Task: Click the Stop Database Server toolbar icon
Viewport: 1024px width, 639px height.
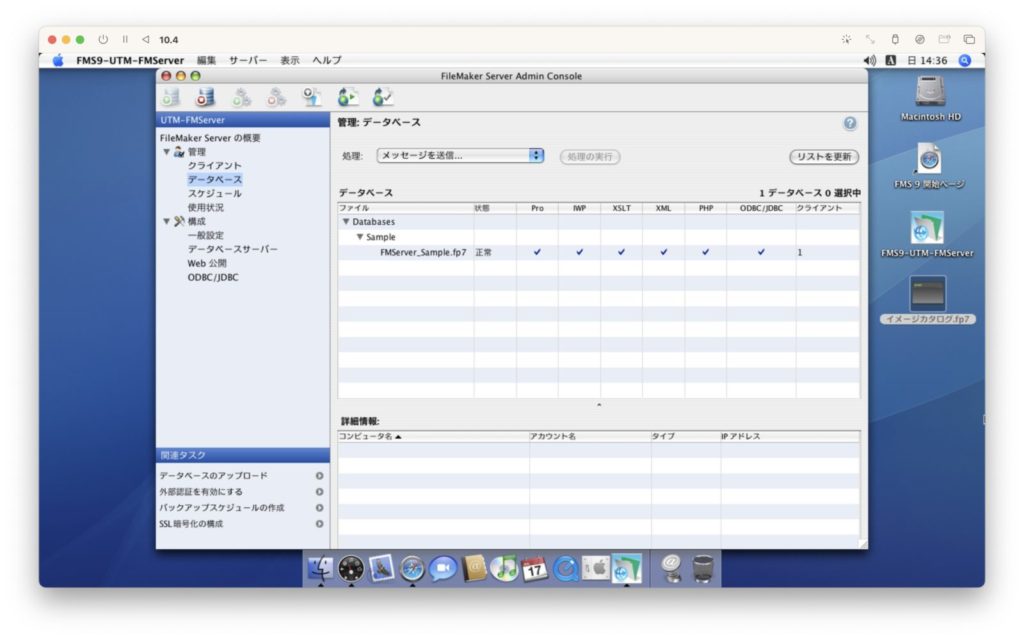Action: click(x=205, y=98)
